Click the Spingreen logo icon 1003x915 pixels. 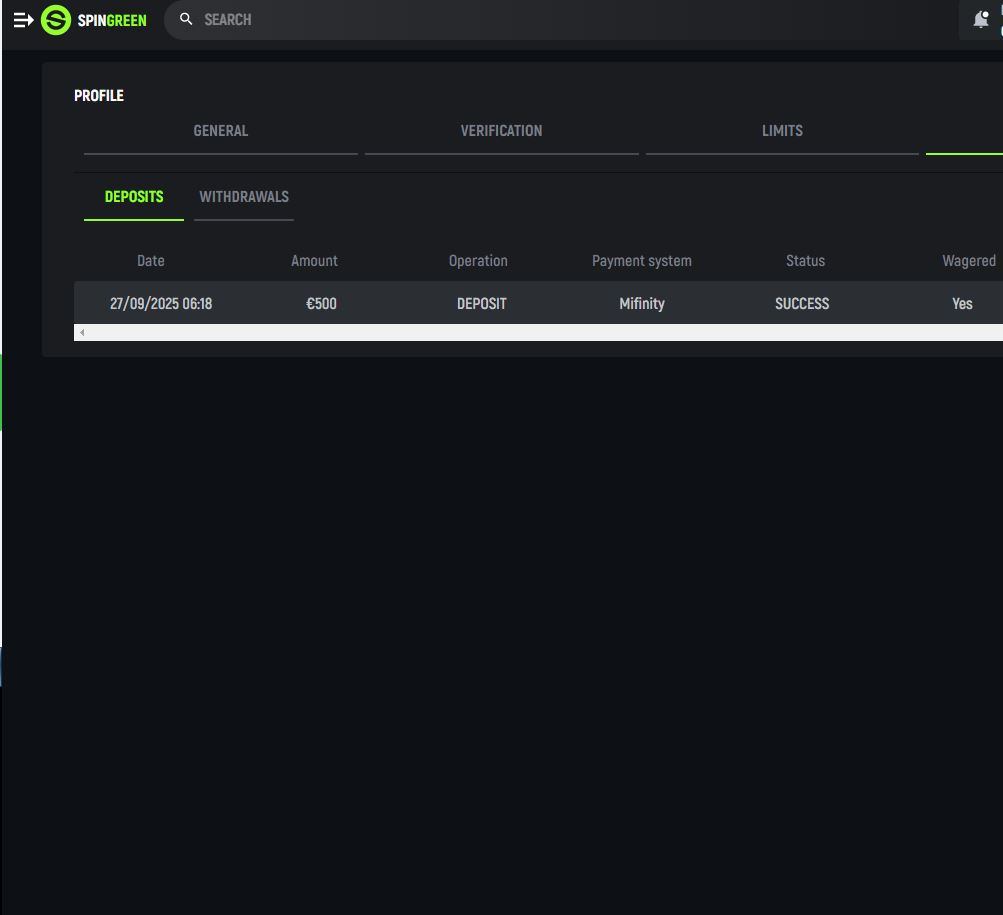click(x=56, y=20)
